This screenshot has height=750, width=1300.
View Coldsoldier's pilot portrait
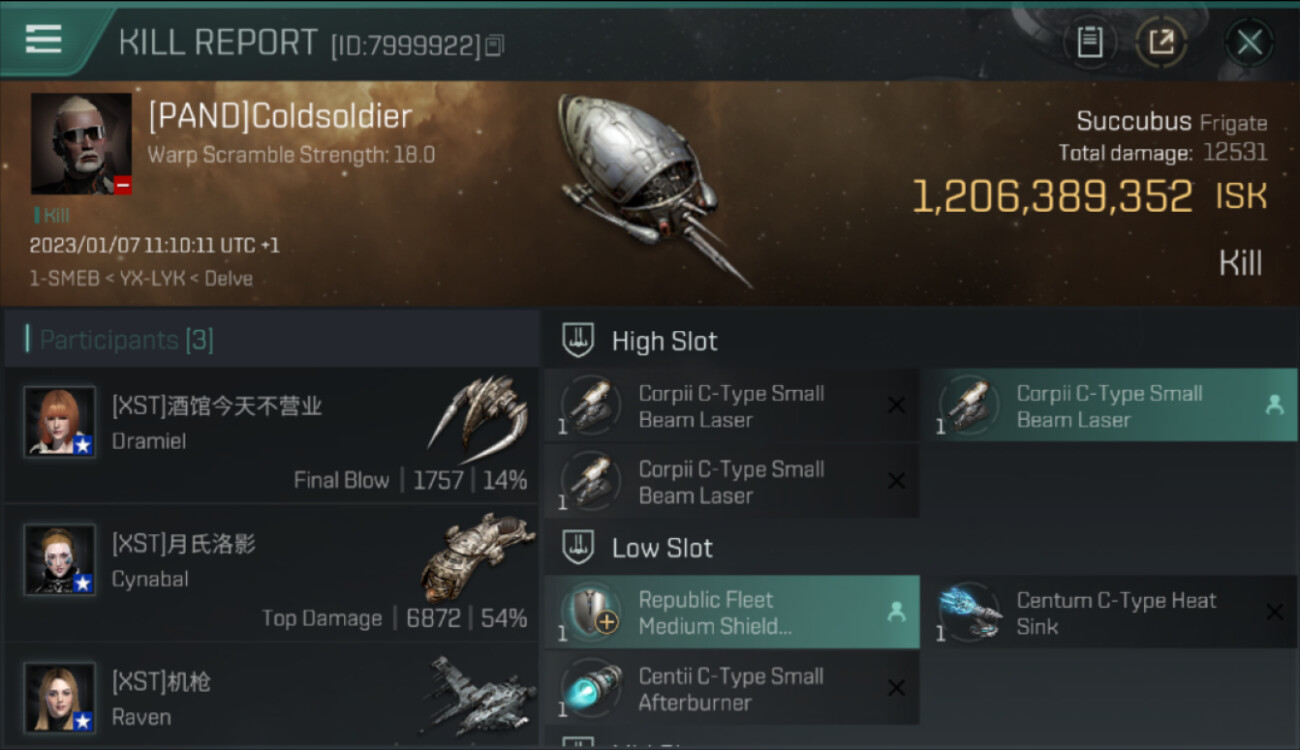(81, 144)
